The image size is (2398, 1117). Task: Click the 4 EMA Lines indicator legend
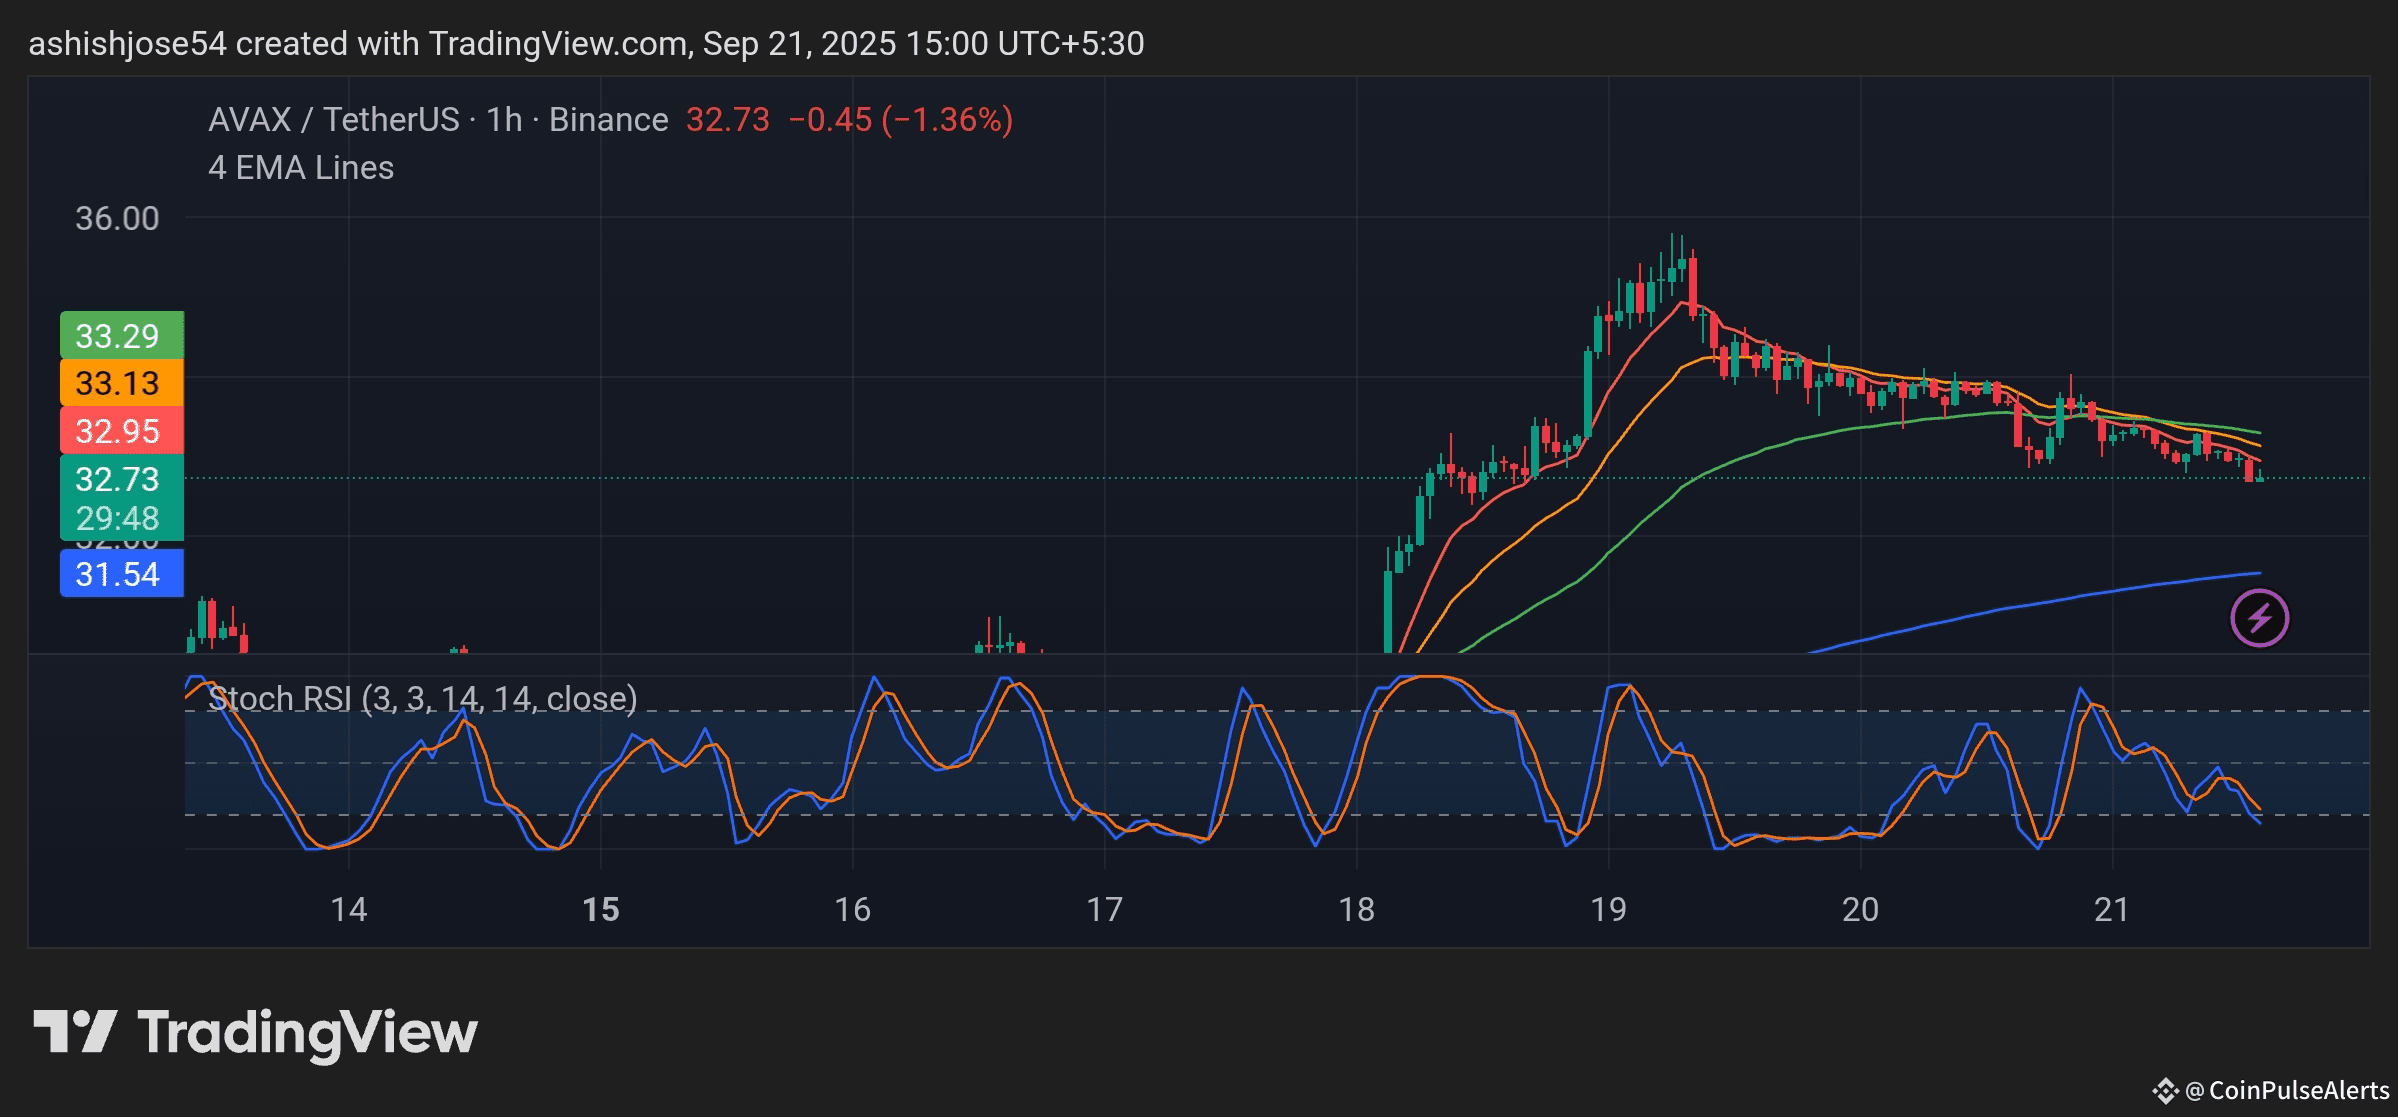(x=301, y=168)
